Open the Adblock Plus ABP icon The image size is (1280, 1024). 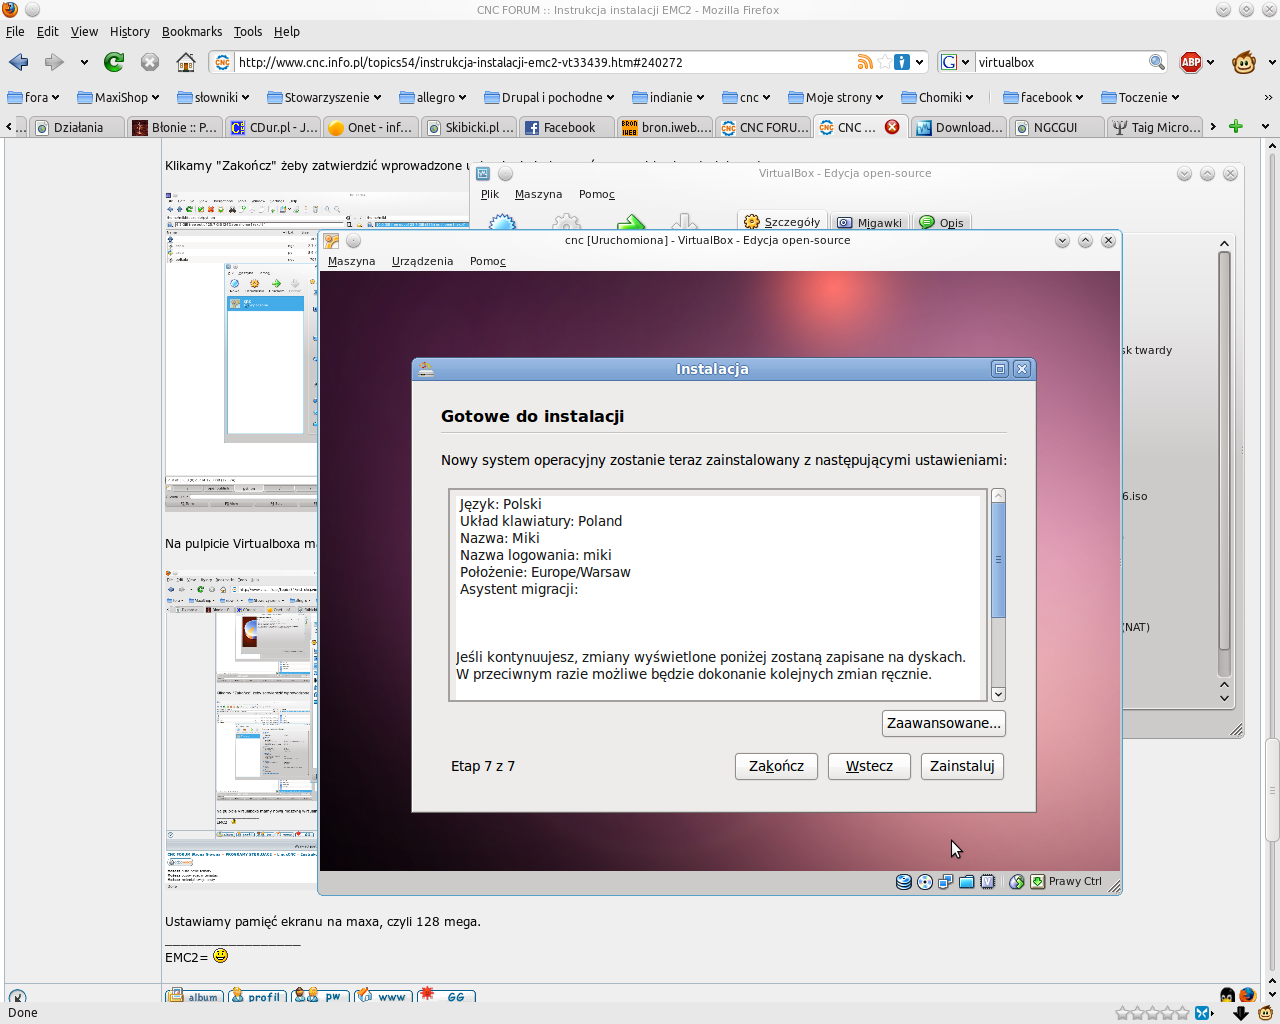(x=1191, y=62)
